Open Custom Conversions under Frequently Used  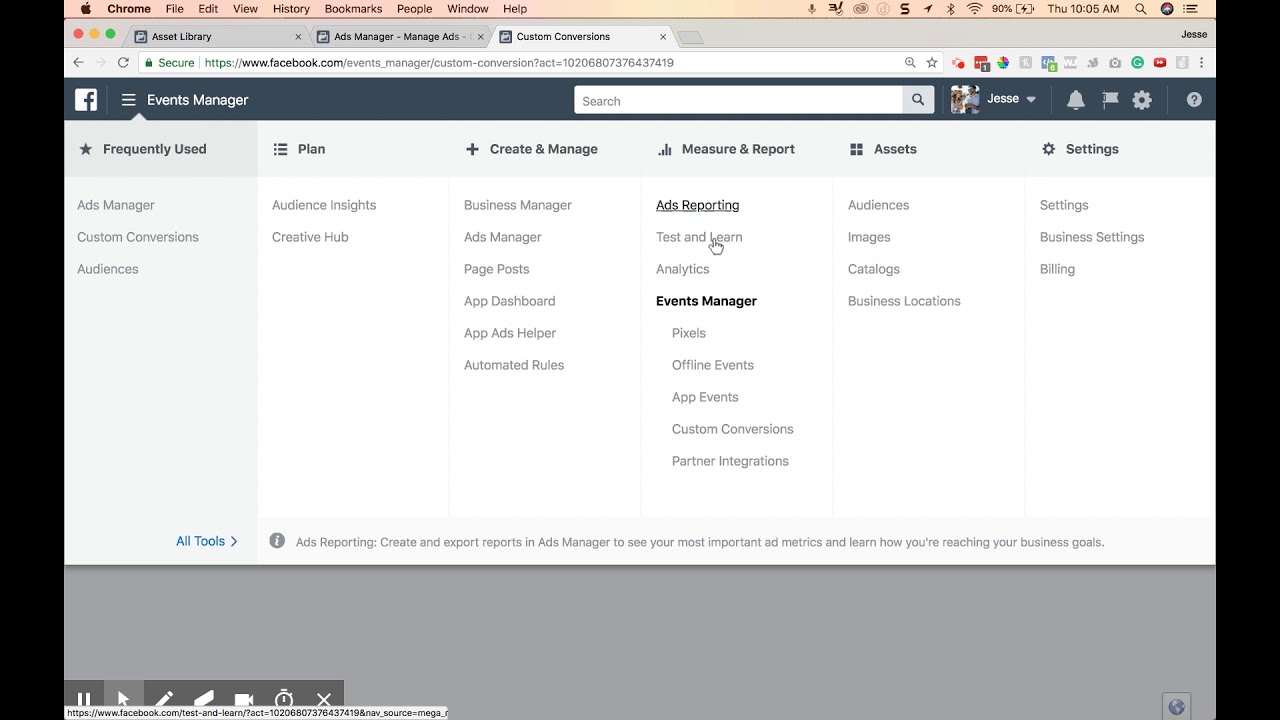pyautogui.click(x=138, y=237)
